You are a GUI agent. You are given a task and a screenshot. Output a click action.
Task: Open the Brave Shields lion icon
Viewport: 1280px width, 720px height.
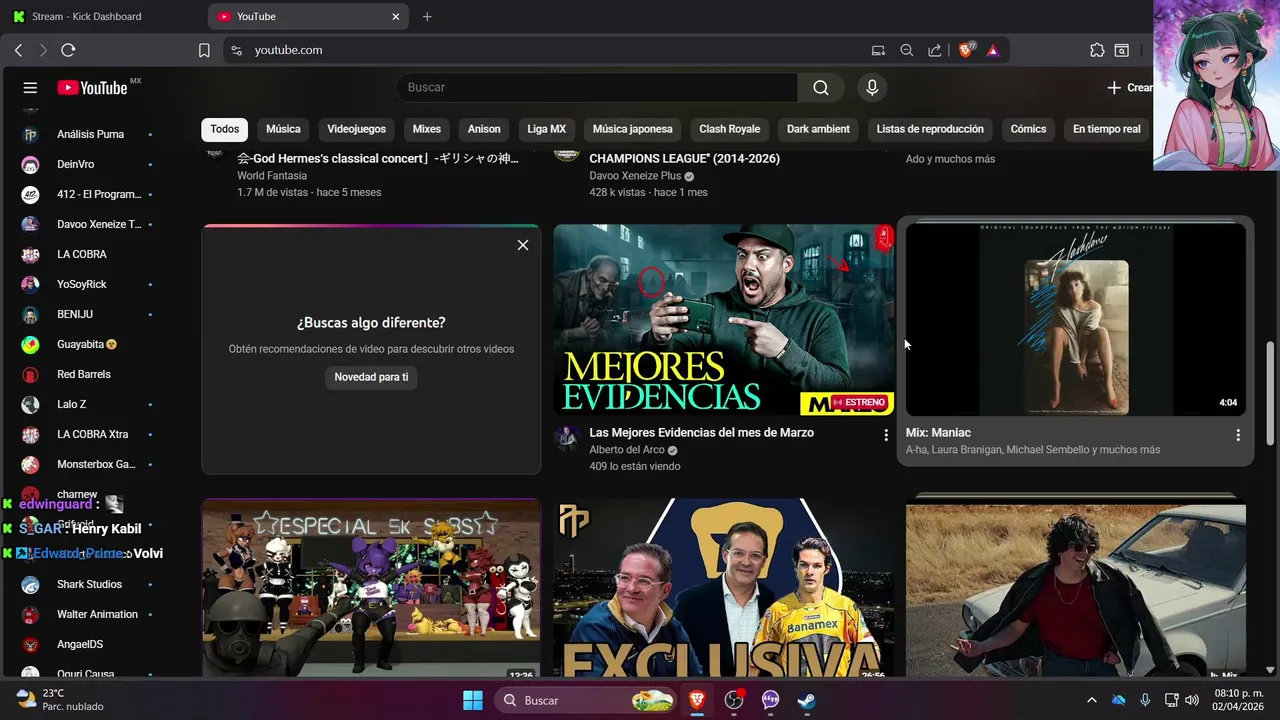(966, 50)
